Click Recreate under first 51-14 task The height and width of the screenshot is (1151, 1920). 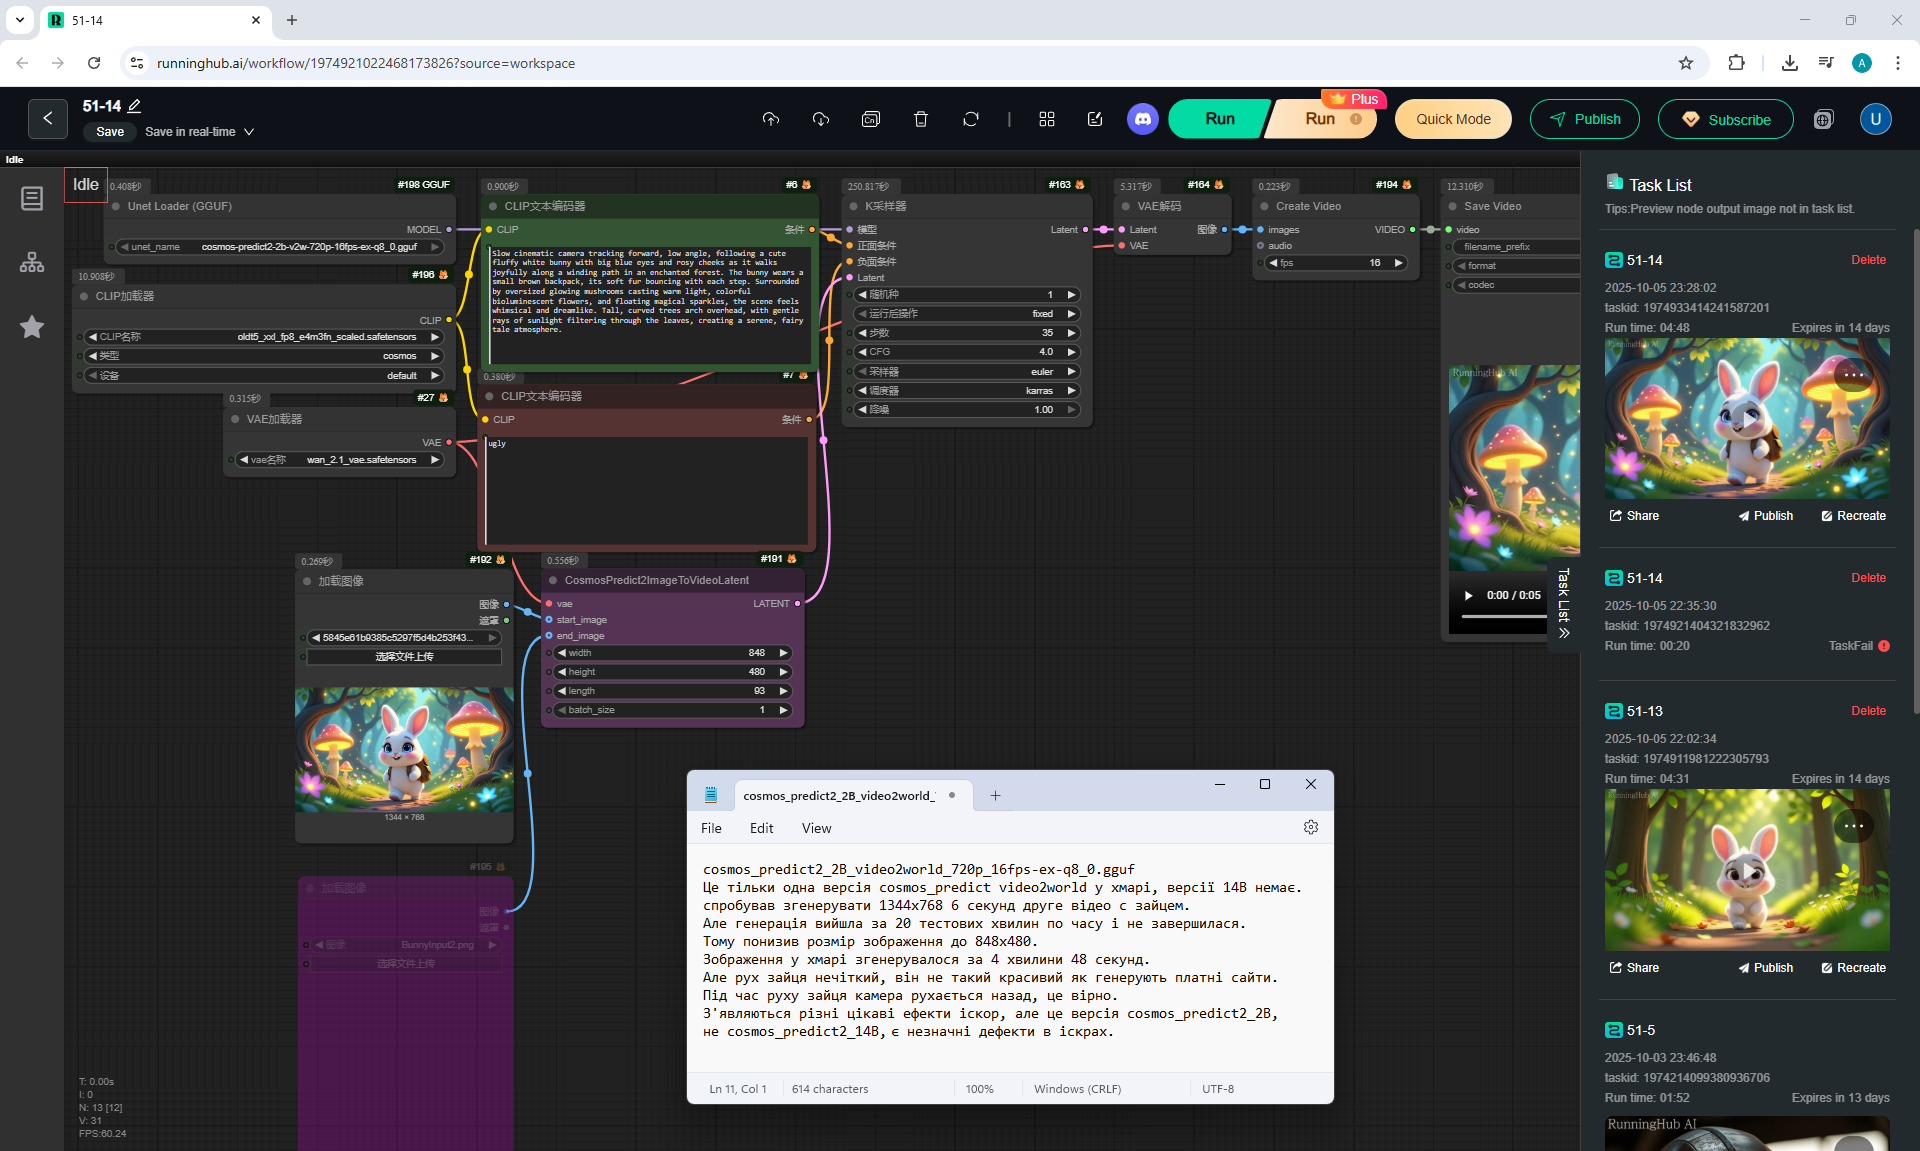(1853, 516)
